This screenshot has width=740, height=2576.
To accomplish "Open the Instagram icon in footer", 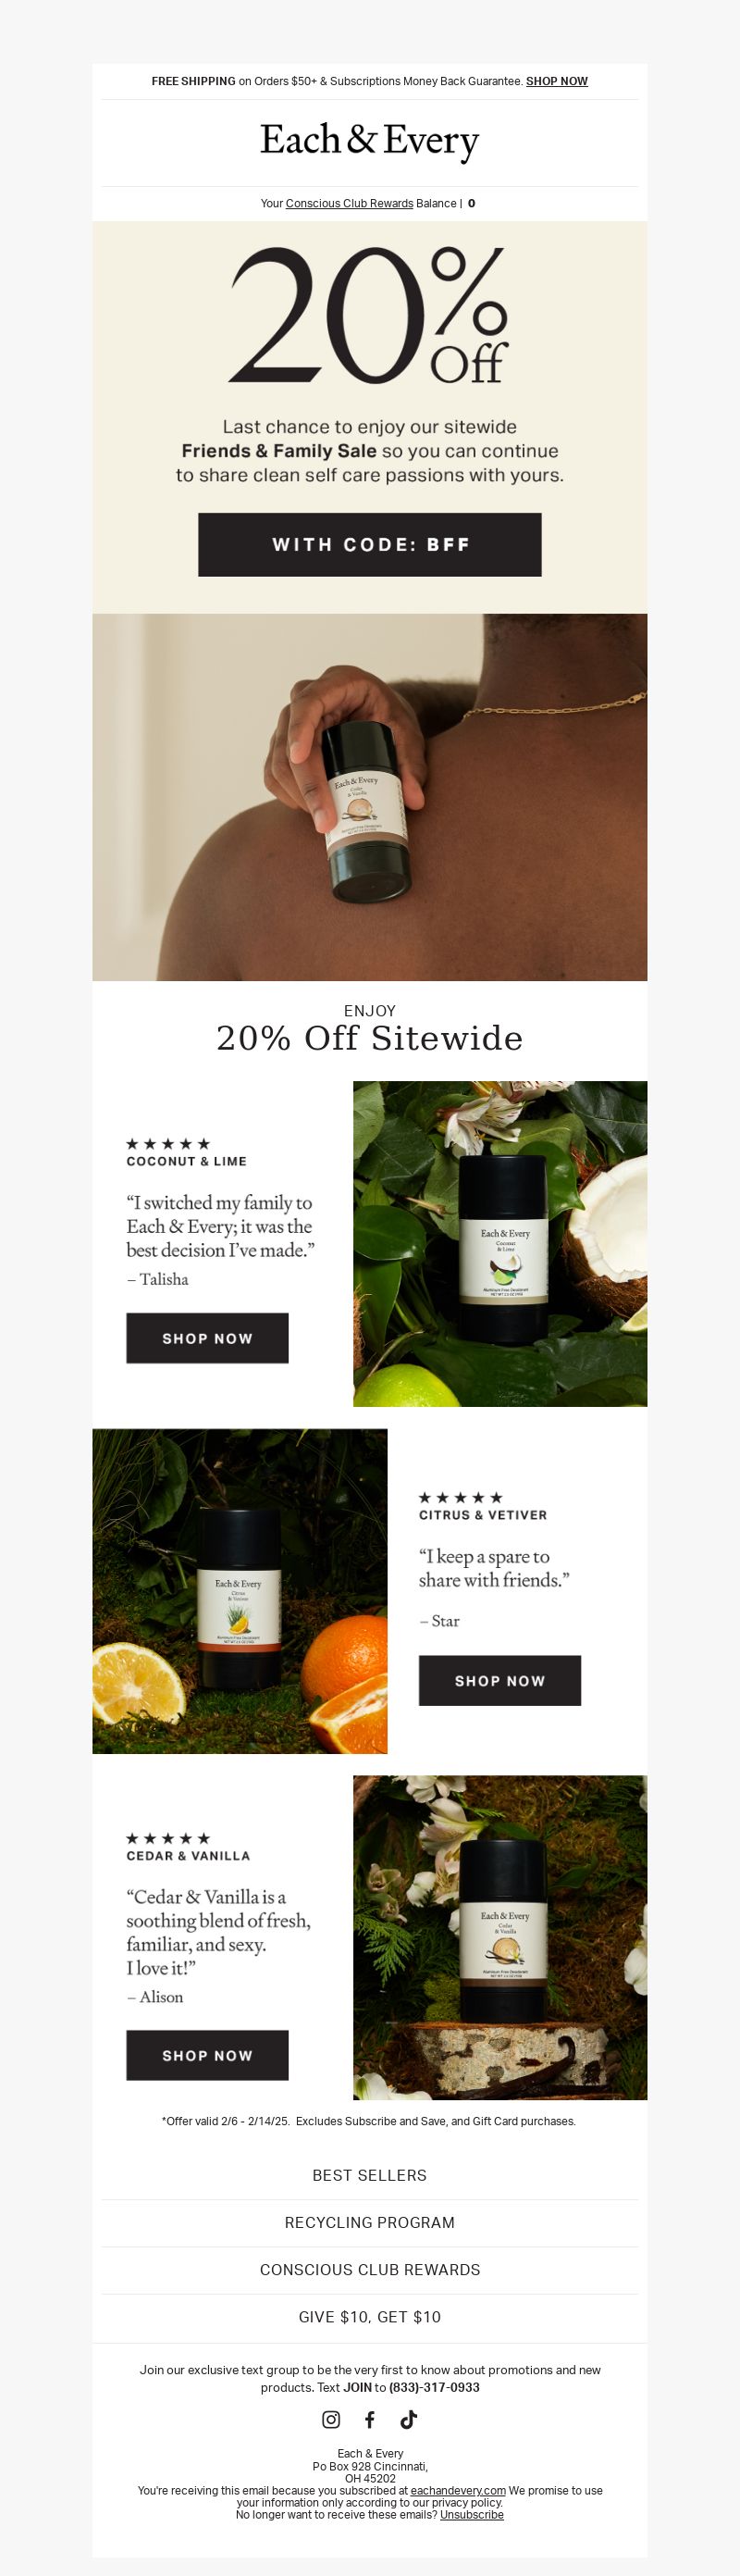I will click(331, 2419).
